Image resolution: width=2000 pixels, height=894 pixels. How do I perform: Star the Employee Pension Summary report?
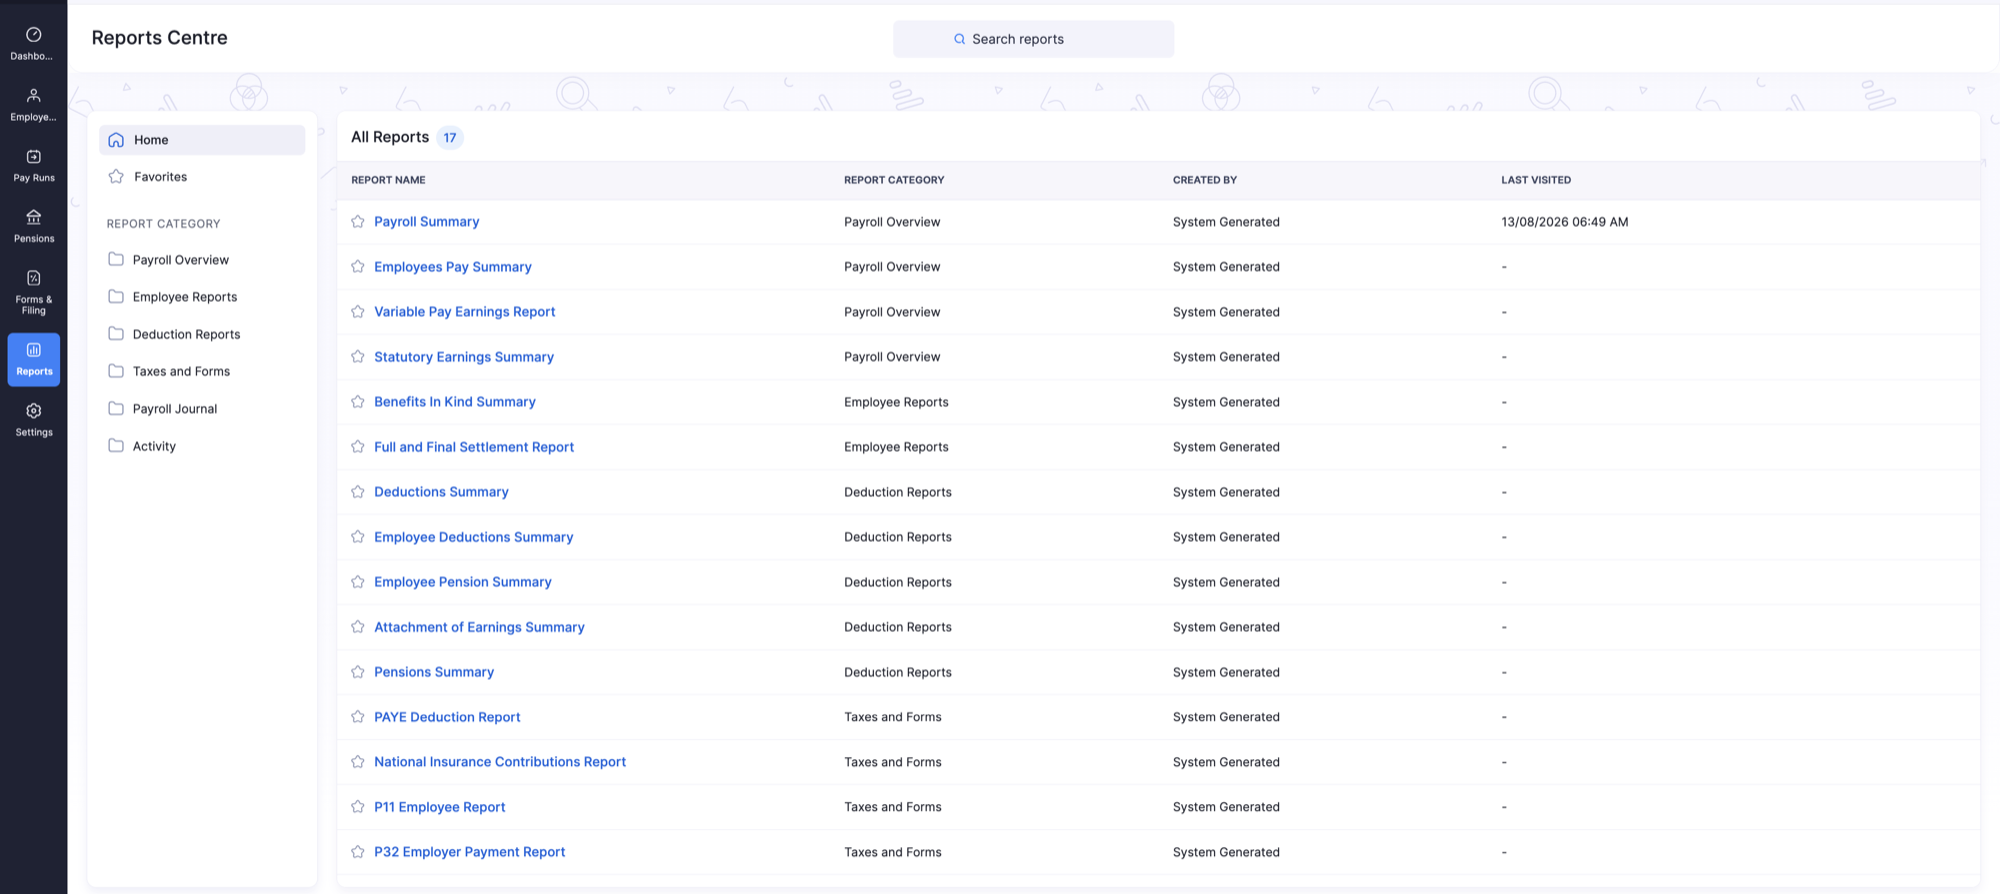358,581
